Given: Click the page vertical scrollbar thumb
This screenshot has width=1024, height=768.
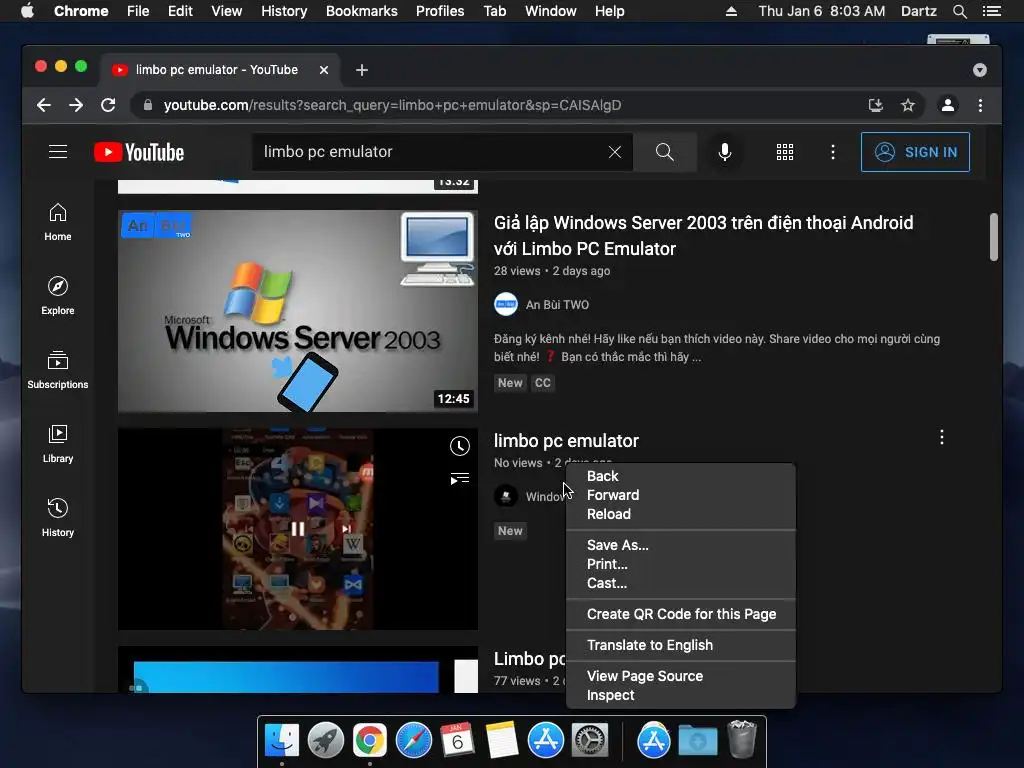Looking at the screenshot, I should pos(993,236).
